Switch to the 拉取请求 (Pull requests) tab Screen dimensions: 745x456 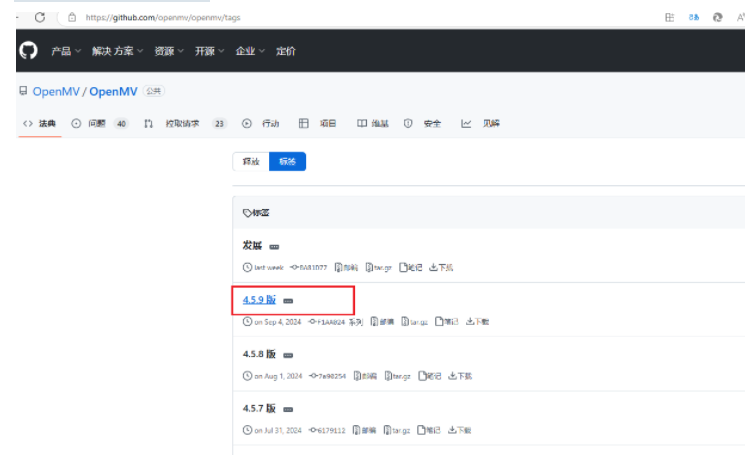[x=185, y=124]
